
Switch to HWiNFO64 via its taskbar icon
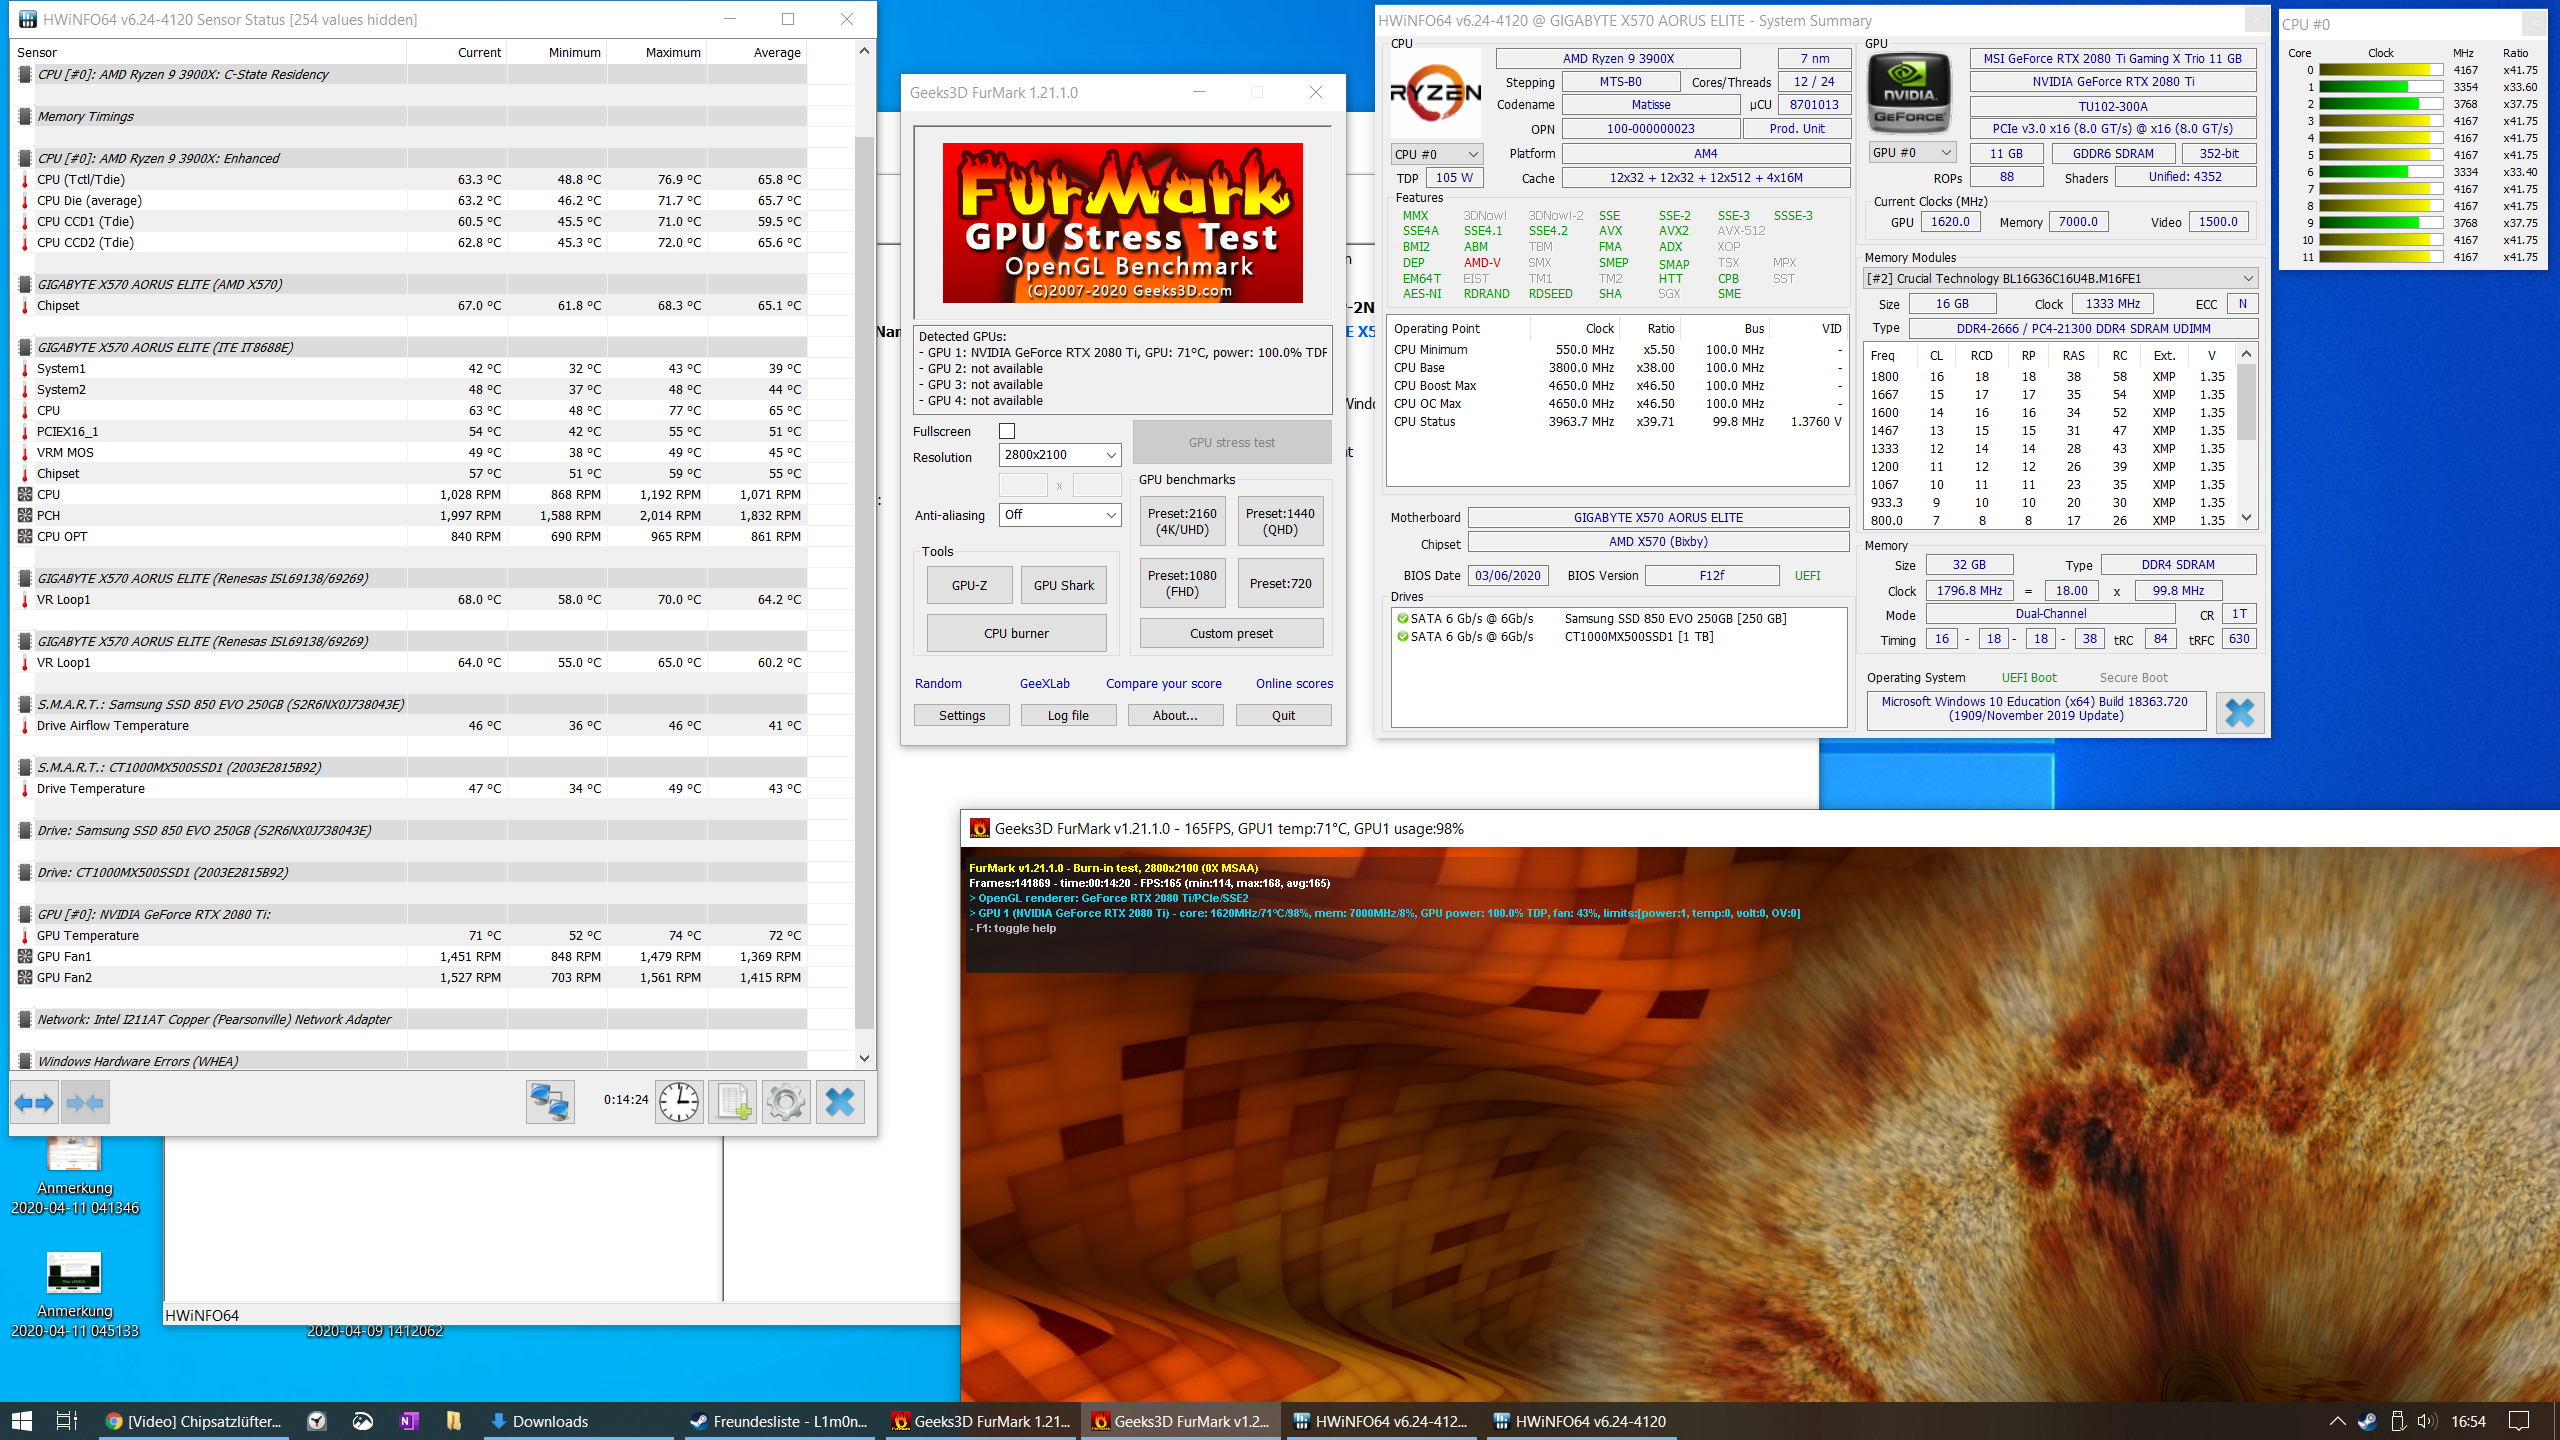tap(1380, 1420)
